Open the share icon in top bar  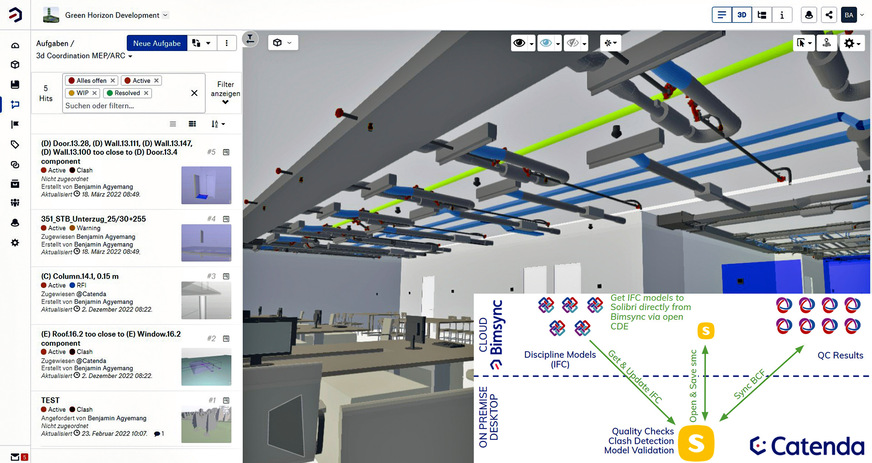click(x=828, y=15)
